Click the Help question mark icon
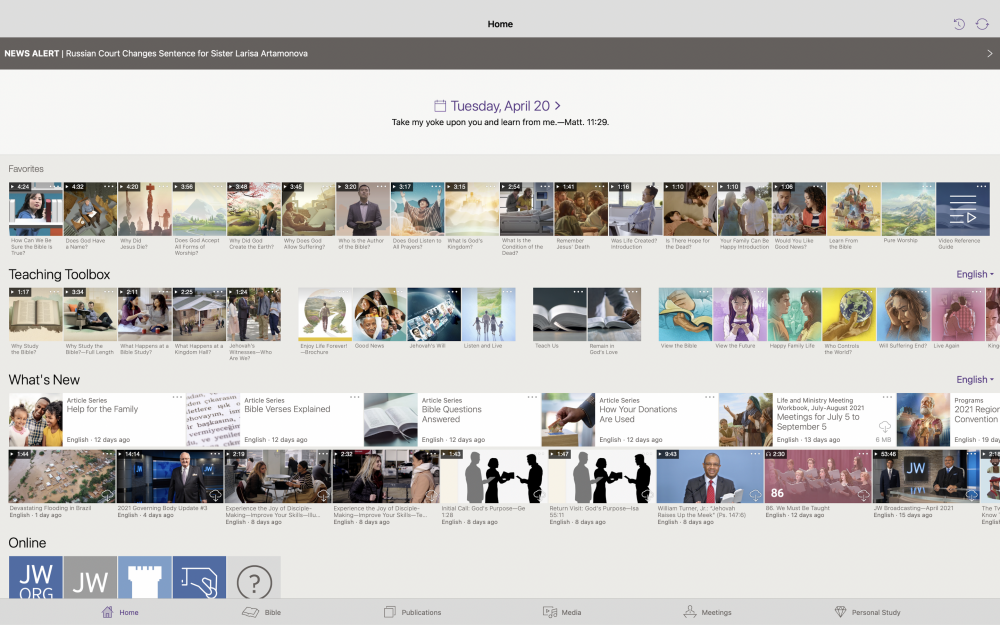Image resolution: width=1000 pixels, height=625 pixels. point(253,579)
